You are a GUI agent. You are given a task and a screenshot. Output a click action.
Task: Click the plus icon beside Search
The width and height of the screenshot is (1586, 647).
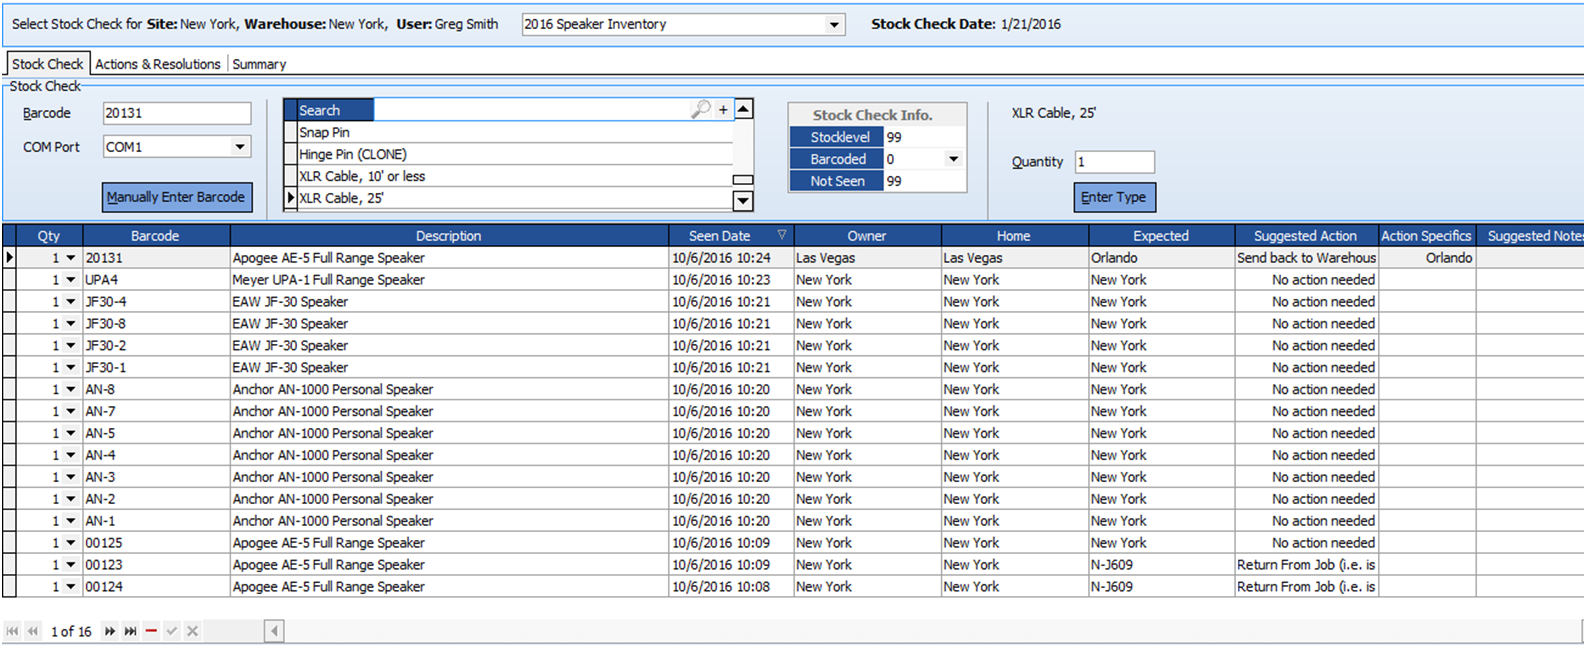pyautogui.click(x=723, y=110)
